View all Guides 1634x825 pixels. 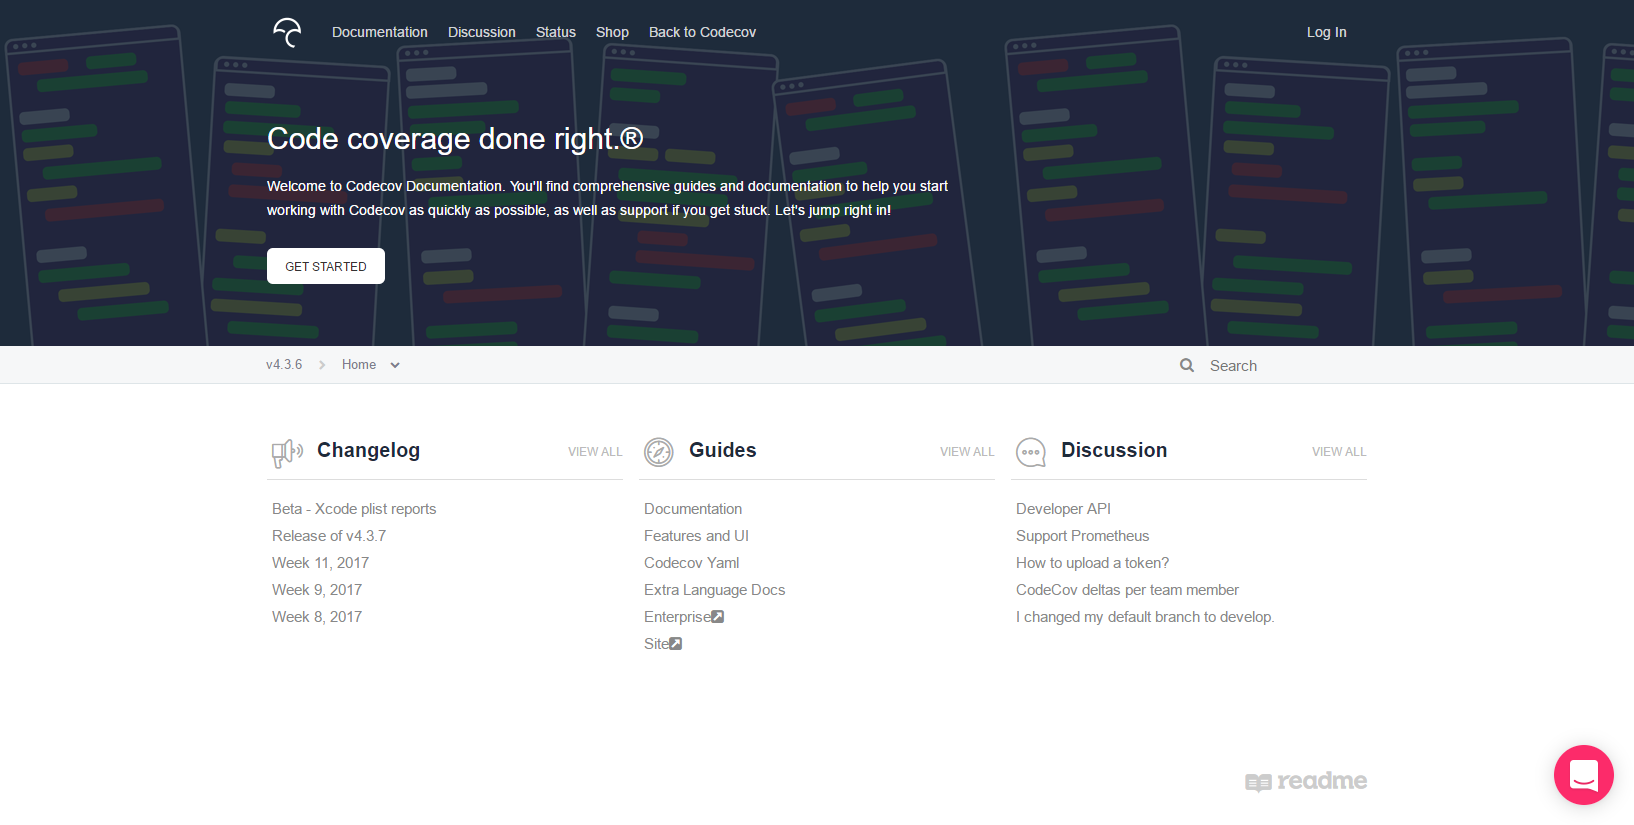[967, 452]
